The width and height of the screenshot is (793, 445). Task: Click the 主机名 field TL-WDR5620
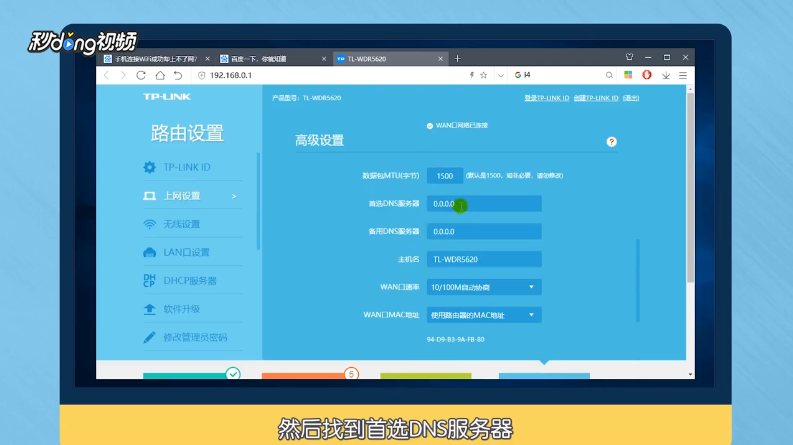pyautogui.click(x=484, y=259)
